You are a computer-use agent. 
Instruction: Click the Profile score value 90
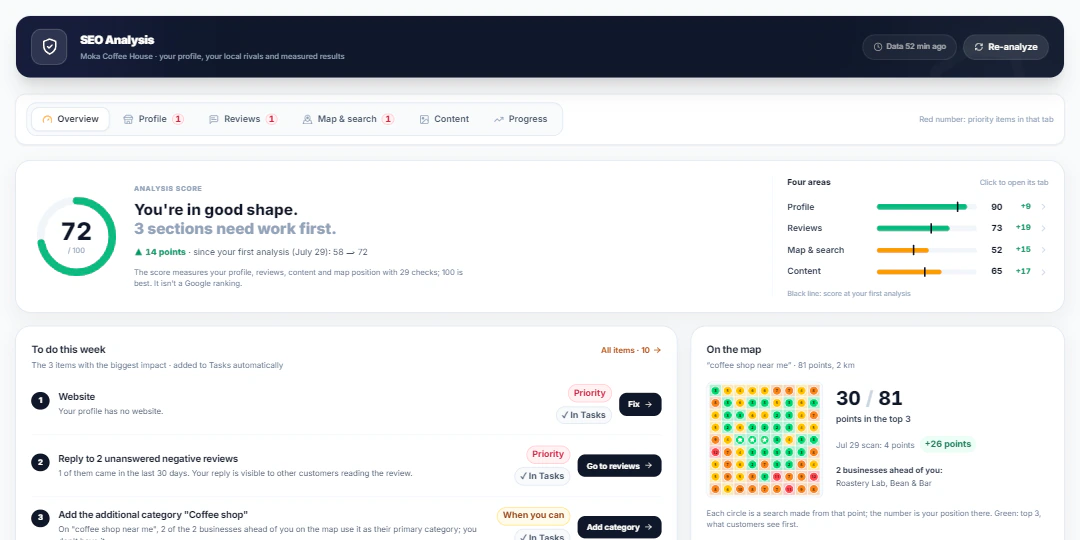coord(997,207)
